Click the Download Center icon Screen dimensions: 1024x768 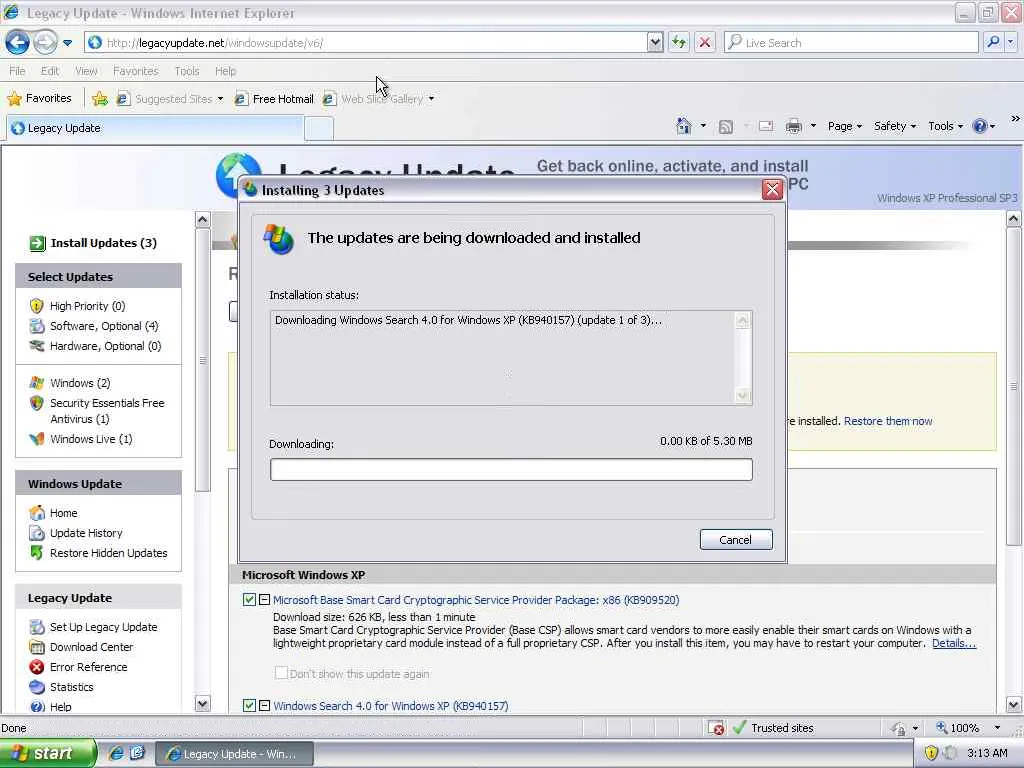pos(37,647)
